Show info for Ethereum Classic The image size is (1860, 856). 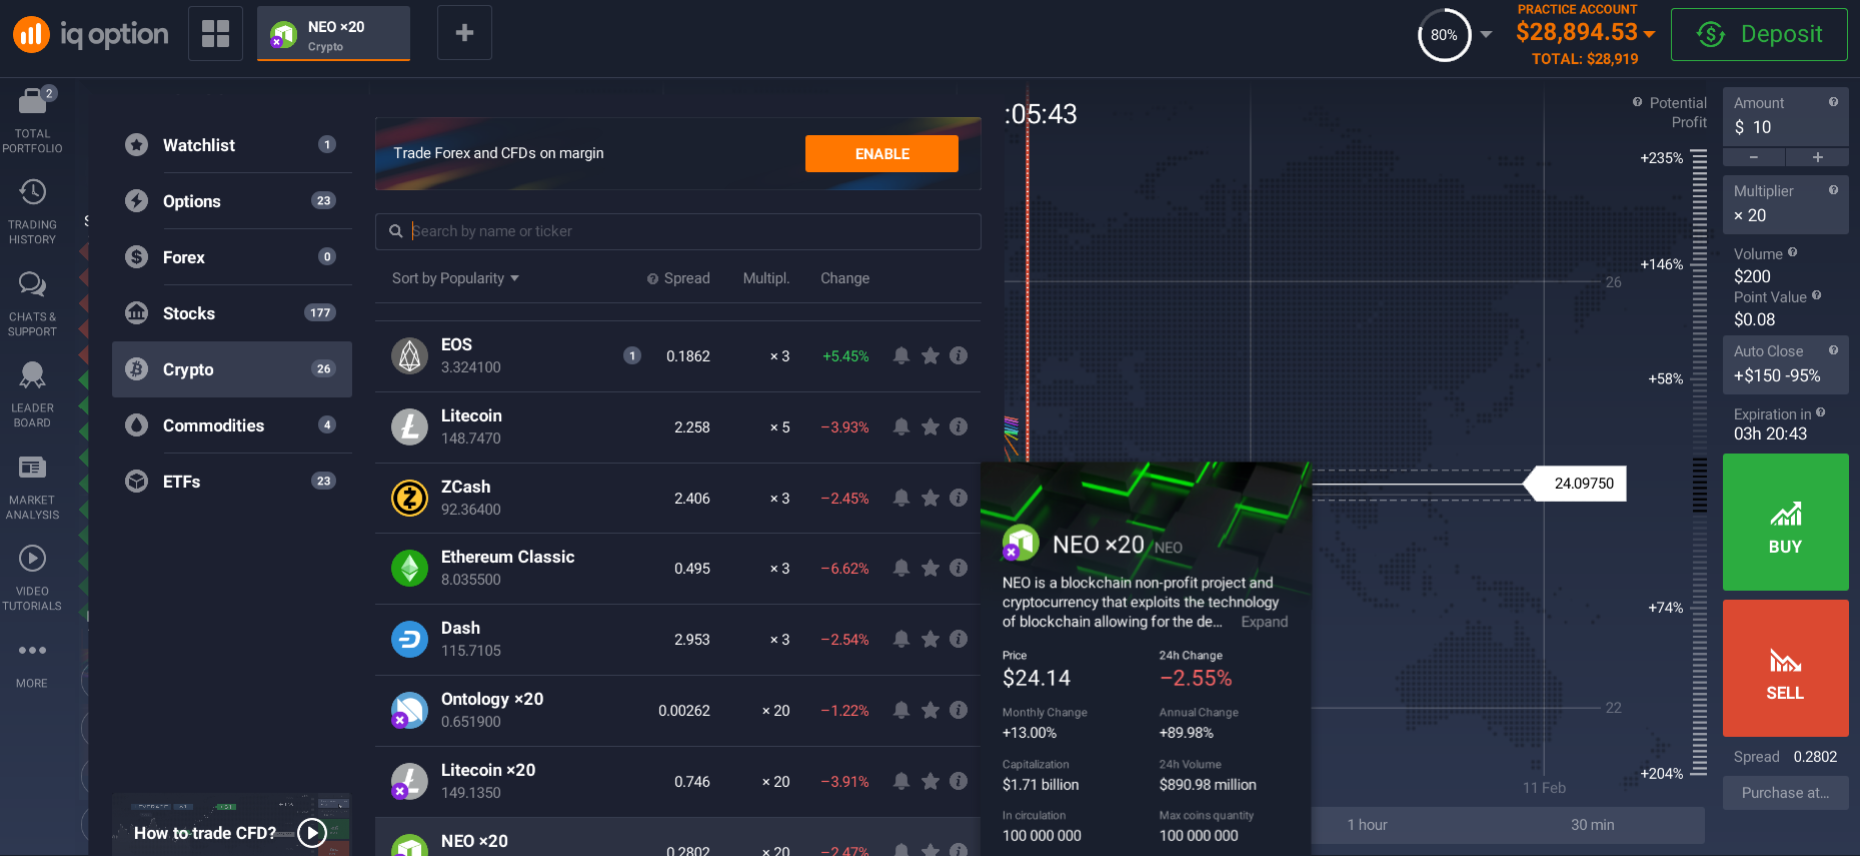coord(958,567)
